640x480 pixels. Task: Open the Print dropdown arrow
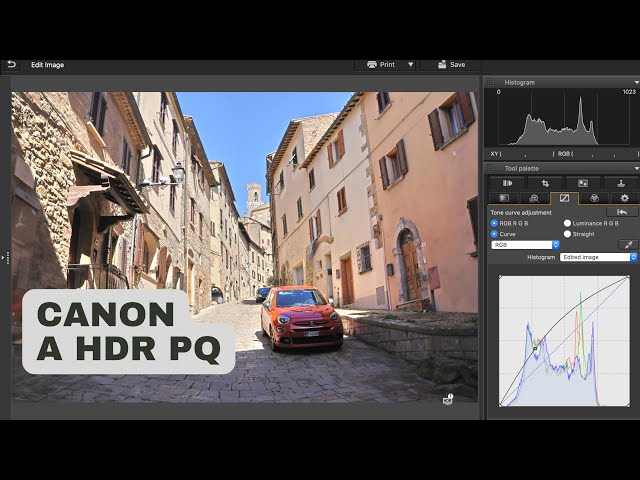[410, 64]
